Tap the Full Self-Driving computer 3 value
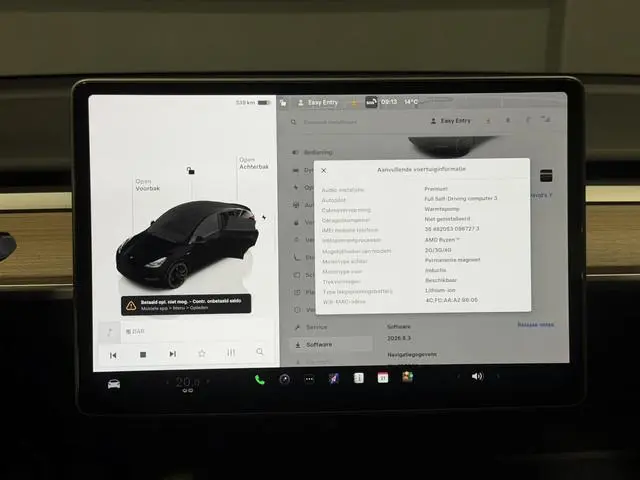640x480 pixels. (x=461, y=198)
